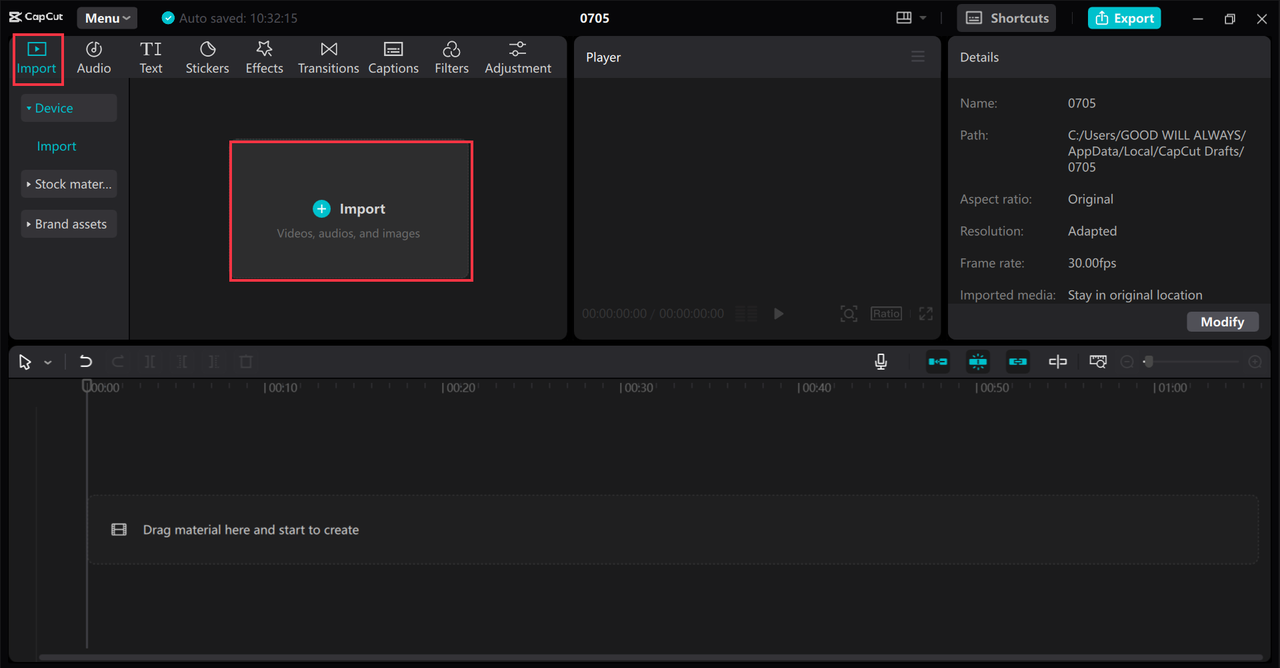The image size is (1280, 668).
Task: Click the project title 0705
Action: 595,18
